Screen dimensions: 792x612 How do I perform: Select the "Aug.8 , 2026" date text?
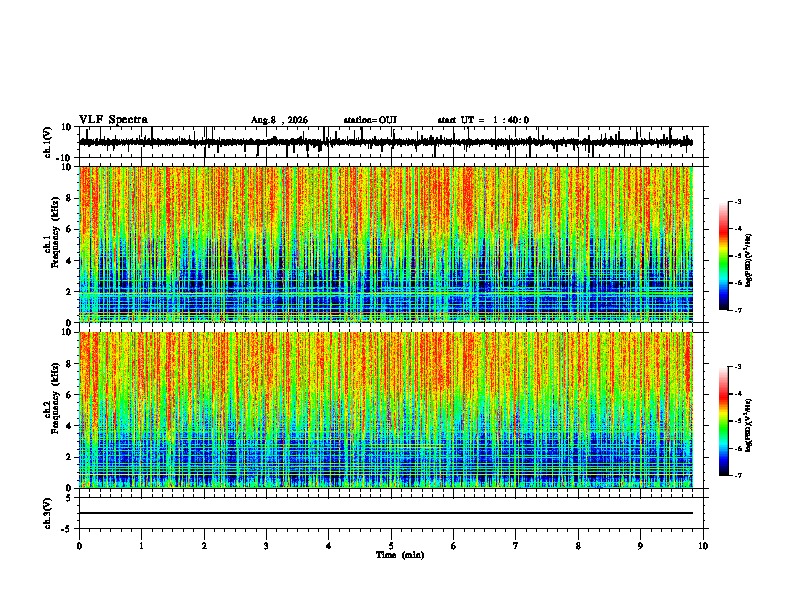coord(279,120)
